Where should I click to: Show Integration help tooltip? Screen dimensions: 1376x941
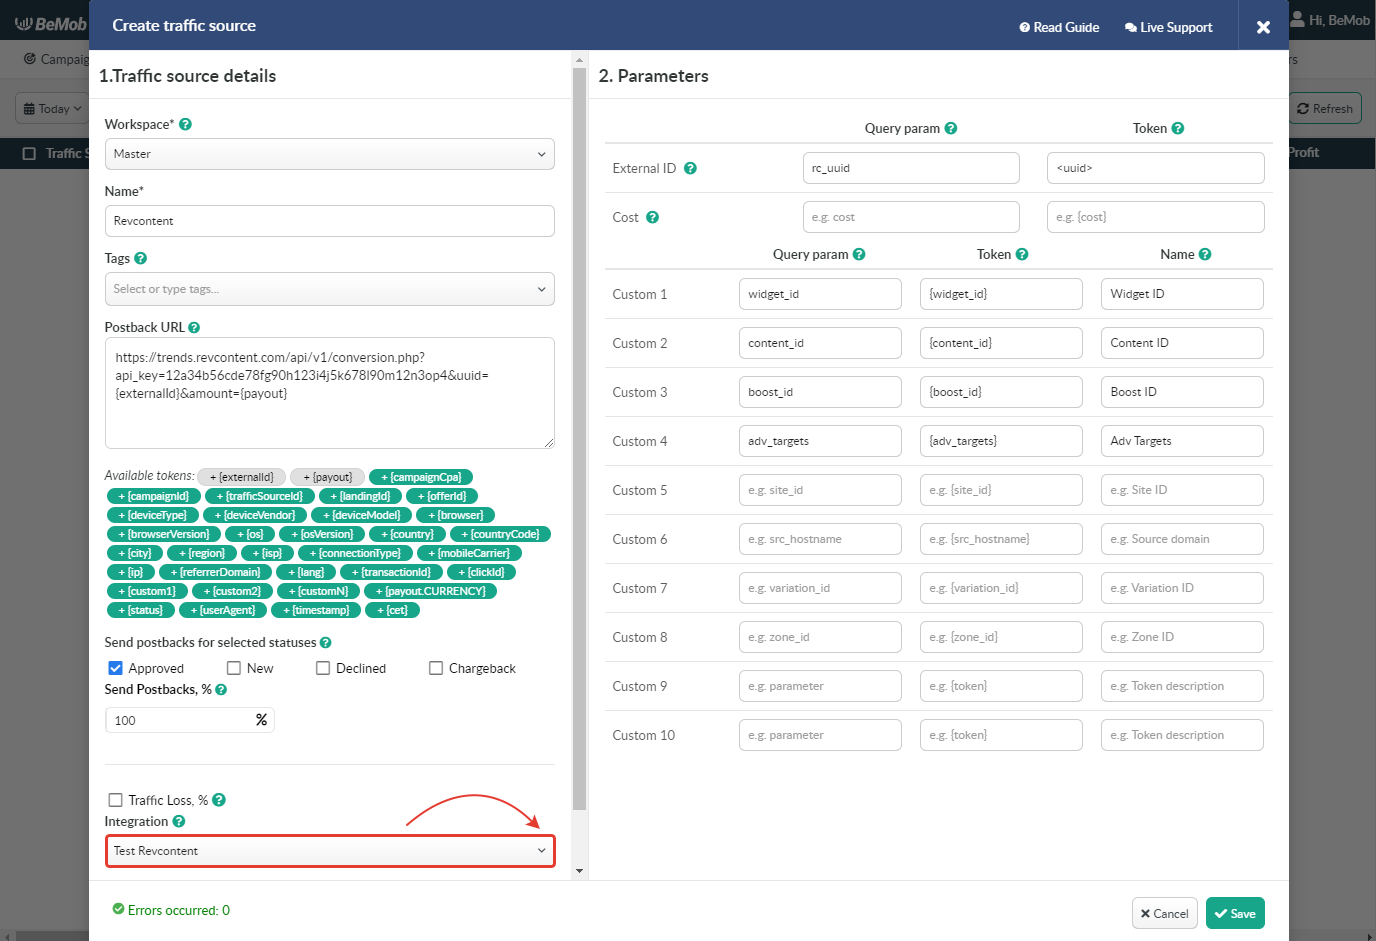179,822
